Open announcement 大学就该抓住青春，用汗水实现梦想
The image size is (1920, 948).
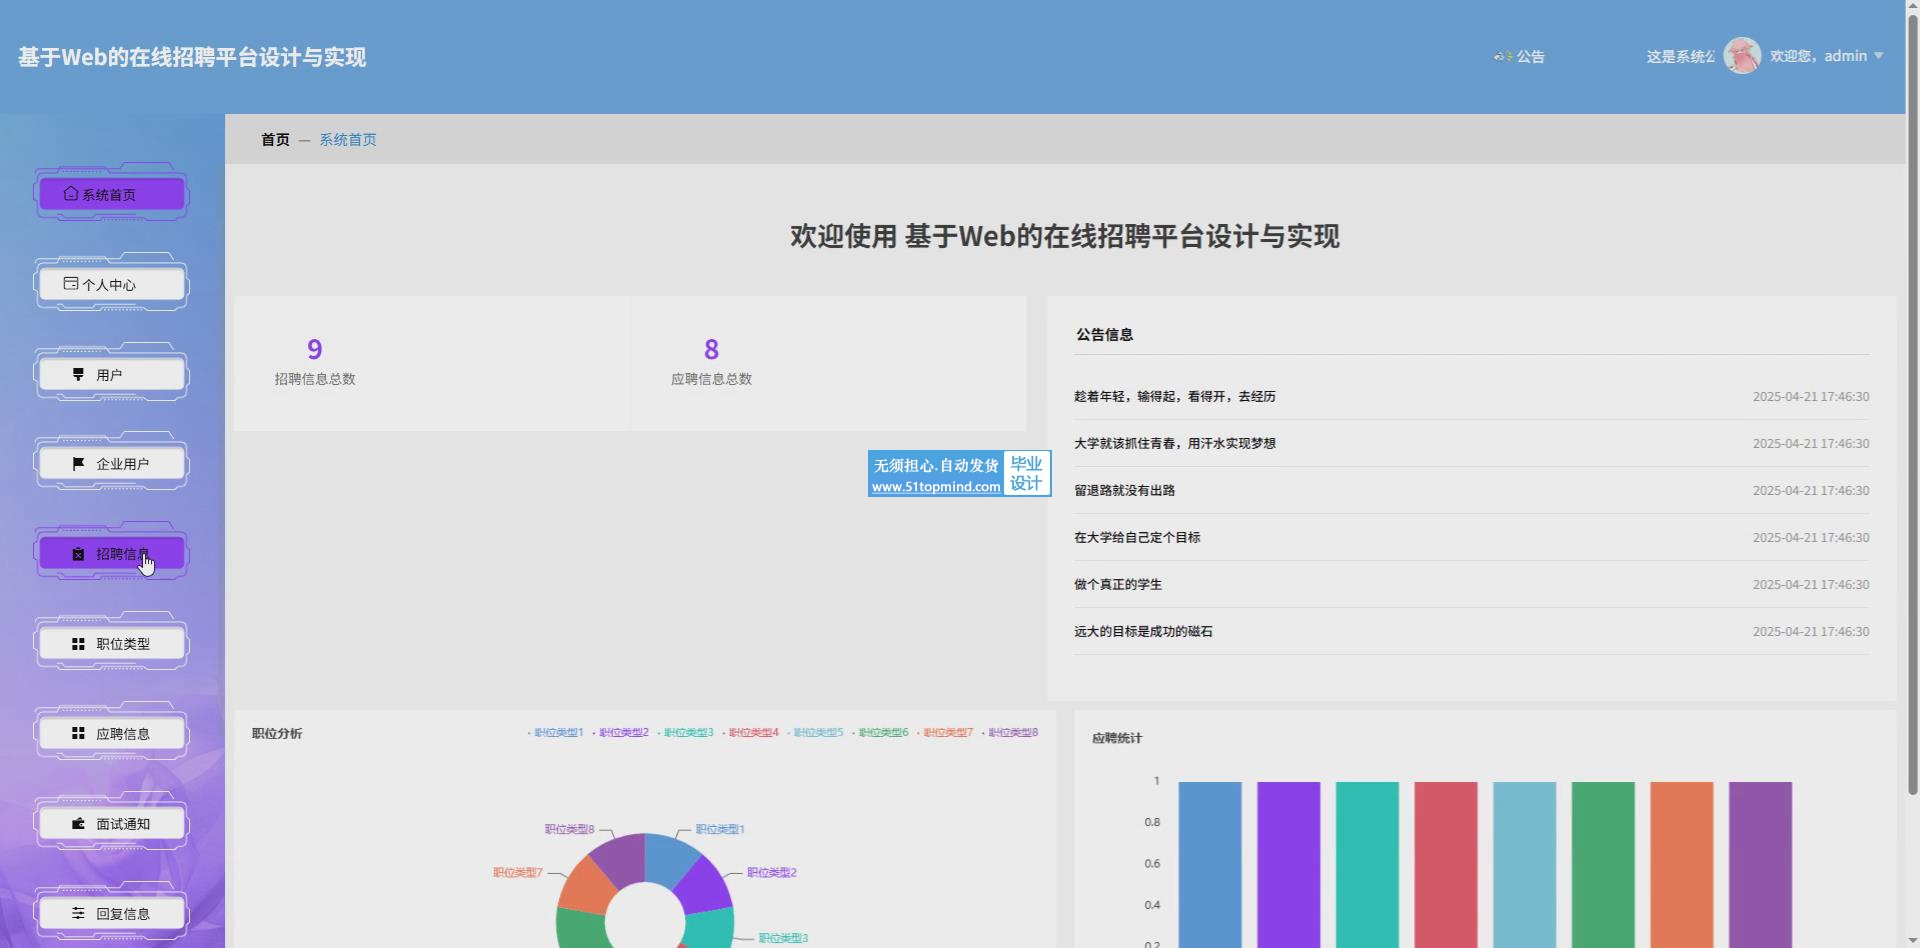click(1175, 444)
